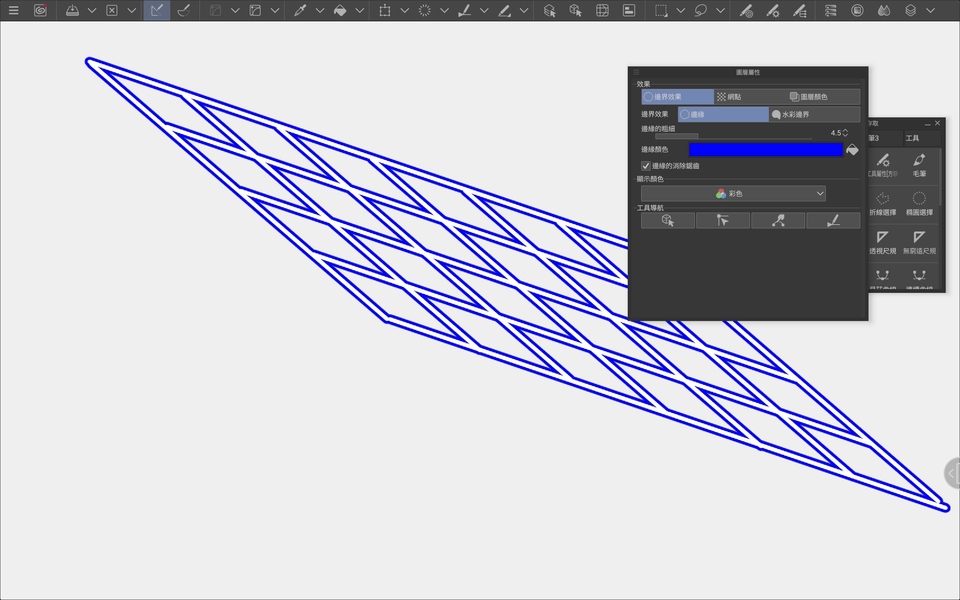The image size is (960, 600).
Task: Switch to the 工具 tab
Action: (915, 138)
